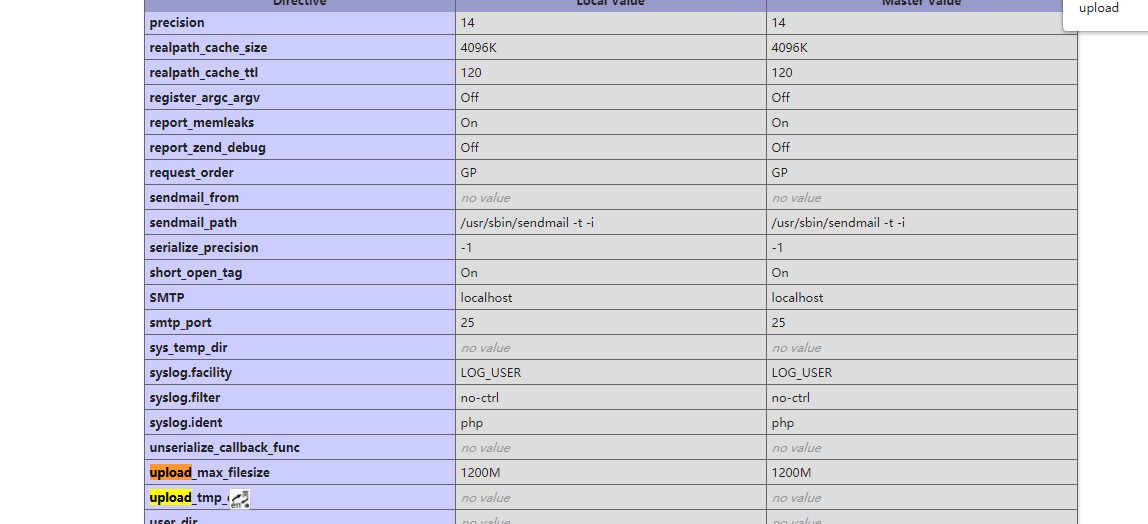1148x524 pixels.
Task: Select the 4096K master value
Action: click(x=789, y=47)
